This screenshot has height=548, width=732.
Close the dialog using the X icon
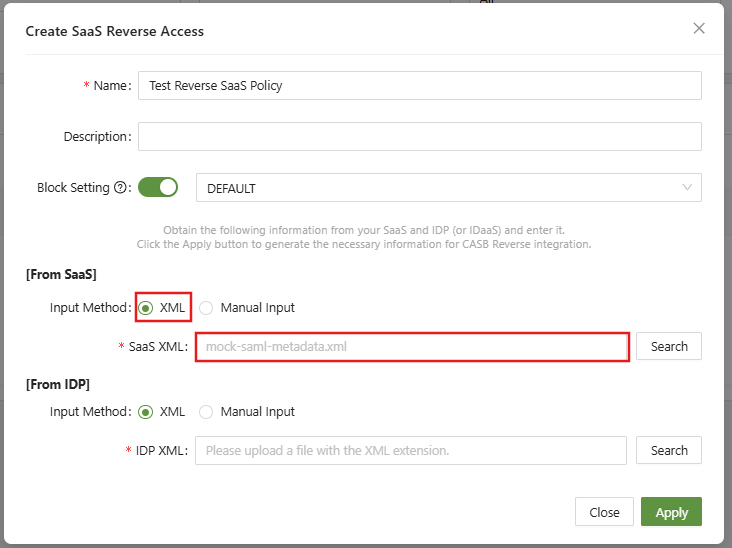point(699,28)
